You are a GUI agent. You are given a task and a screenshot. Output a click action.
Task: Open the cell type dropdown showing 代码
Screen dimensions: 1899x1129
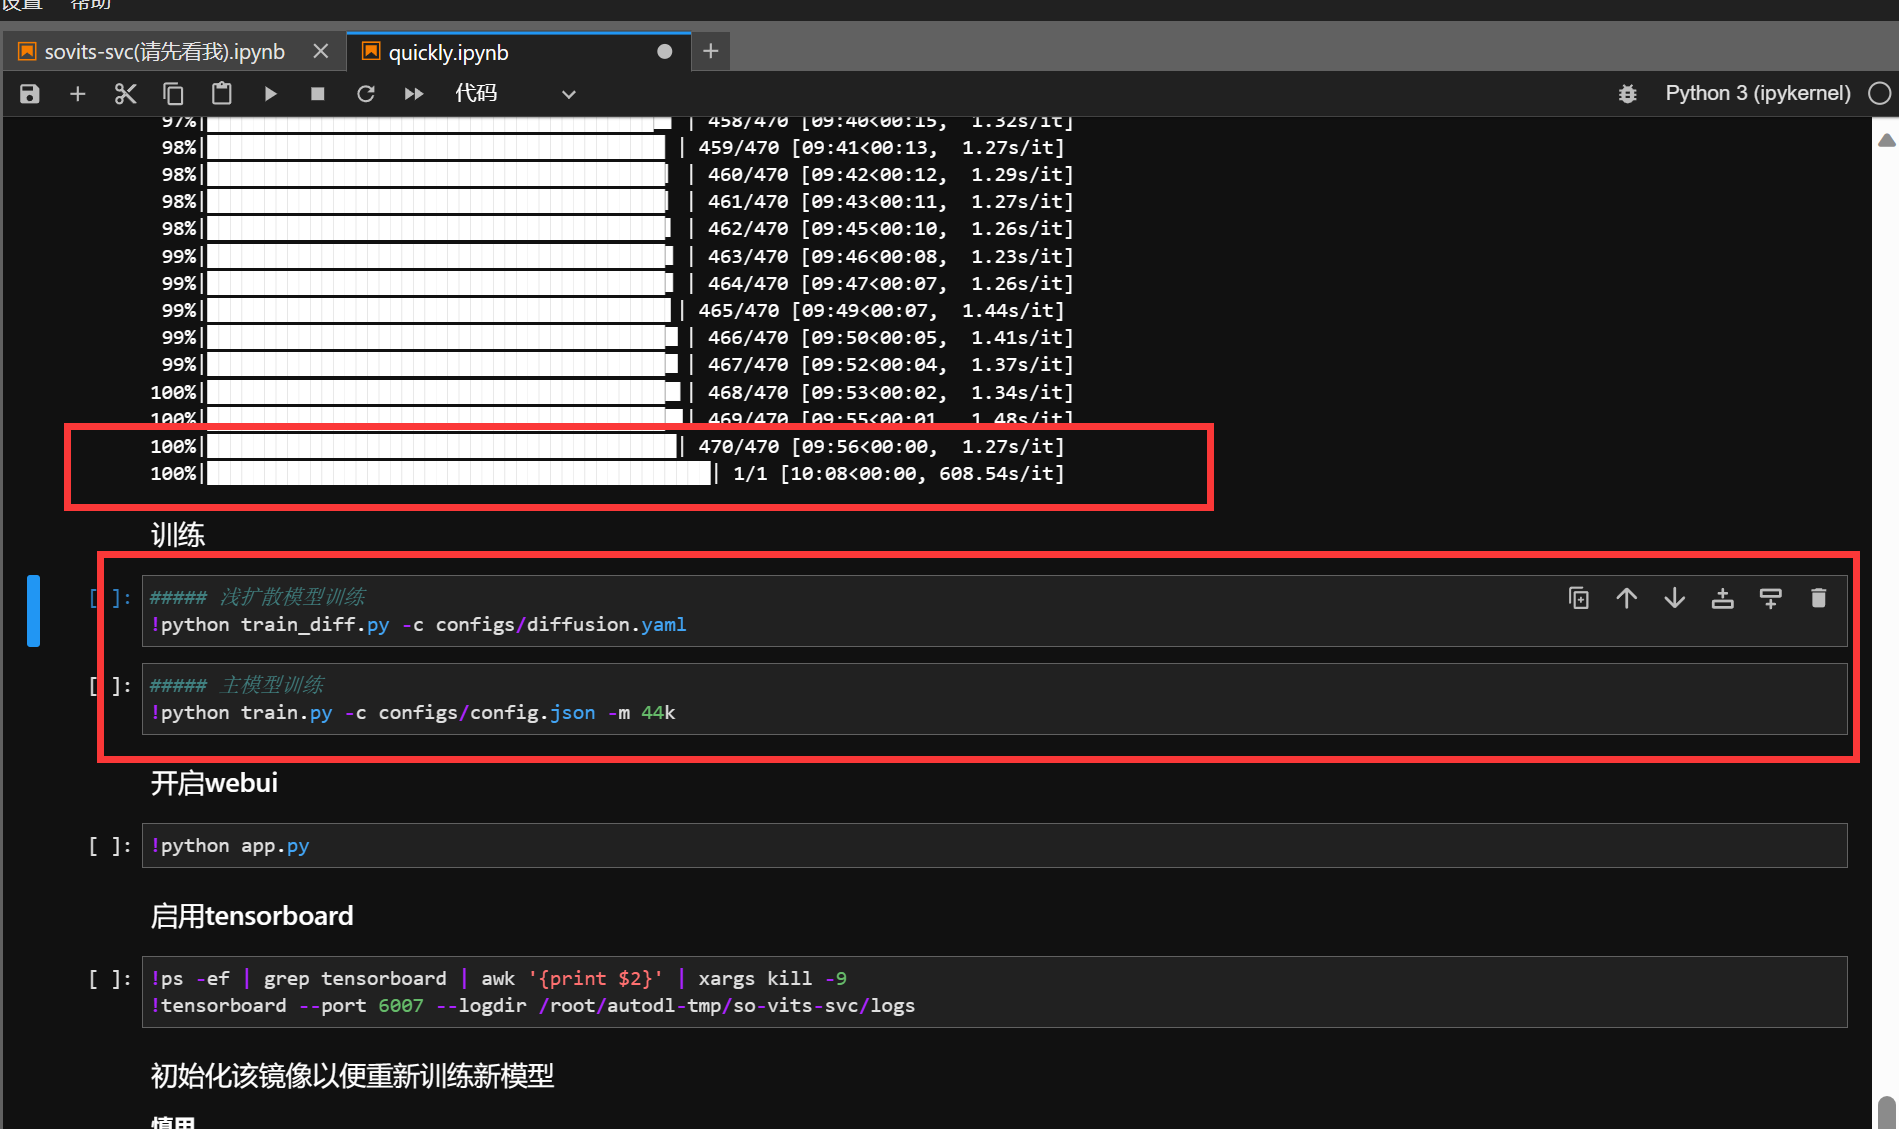pyautogui.click(x=515, y=94)
